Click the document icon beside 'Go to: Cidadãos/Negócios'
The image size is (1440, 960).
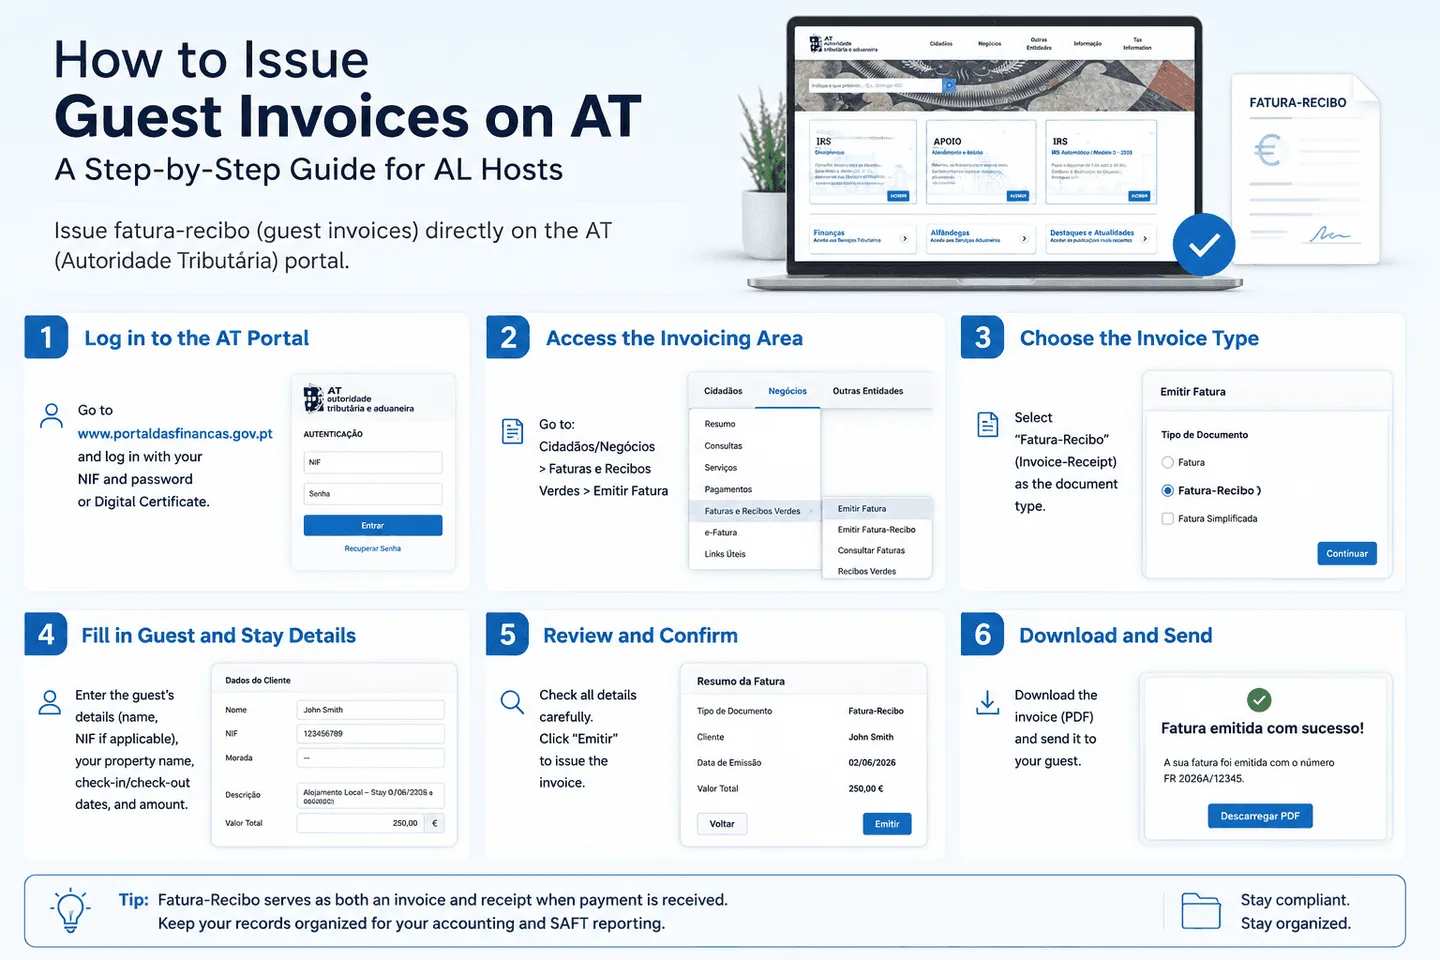(x=513, y=431)
